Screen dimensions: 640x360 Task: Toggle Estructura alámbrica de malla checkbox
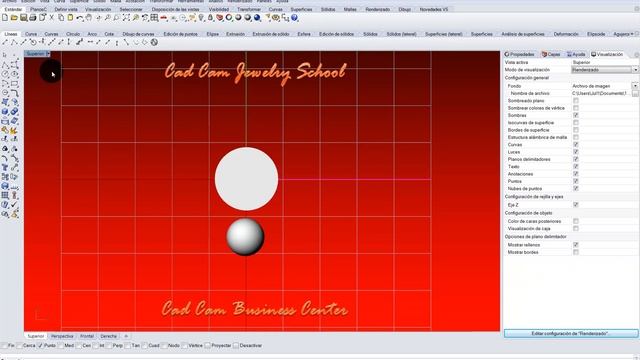point(576,137)
